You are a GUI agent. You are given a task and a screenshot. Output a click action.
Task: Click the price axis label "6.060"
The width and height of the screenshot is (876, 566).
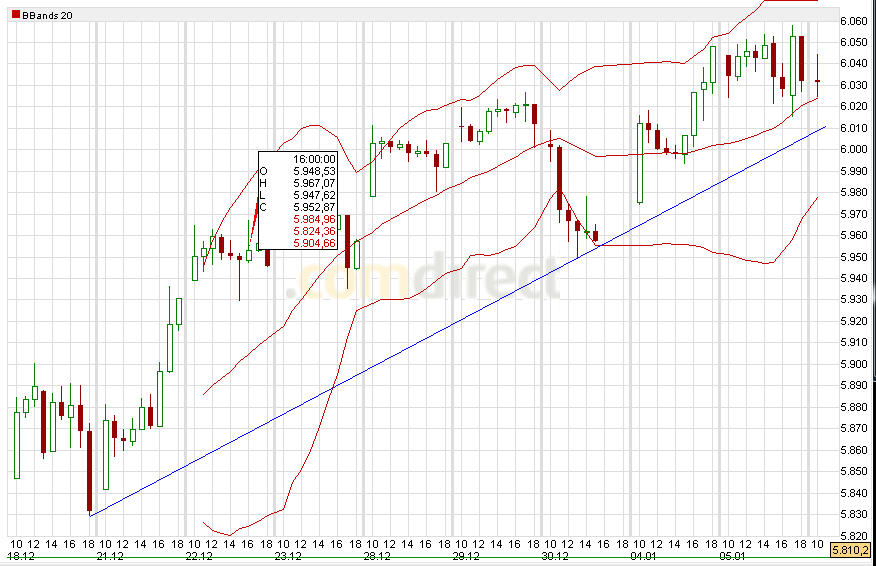854,21
